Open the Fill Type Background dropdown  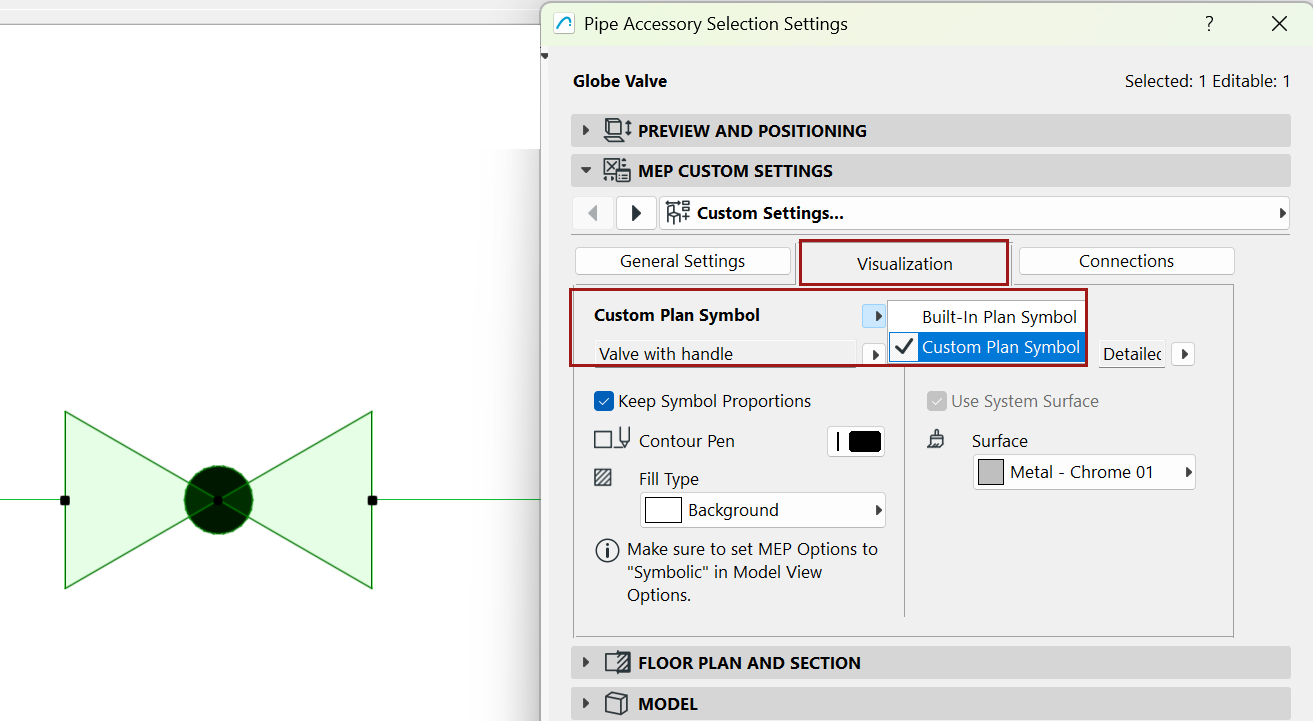[763, 510]
